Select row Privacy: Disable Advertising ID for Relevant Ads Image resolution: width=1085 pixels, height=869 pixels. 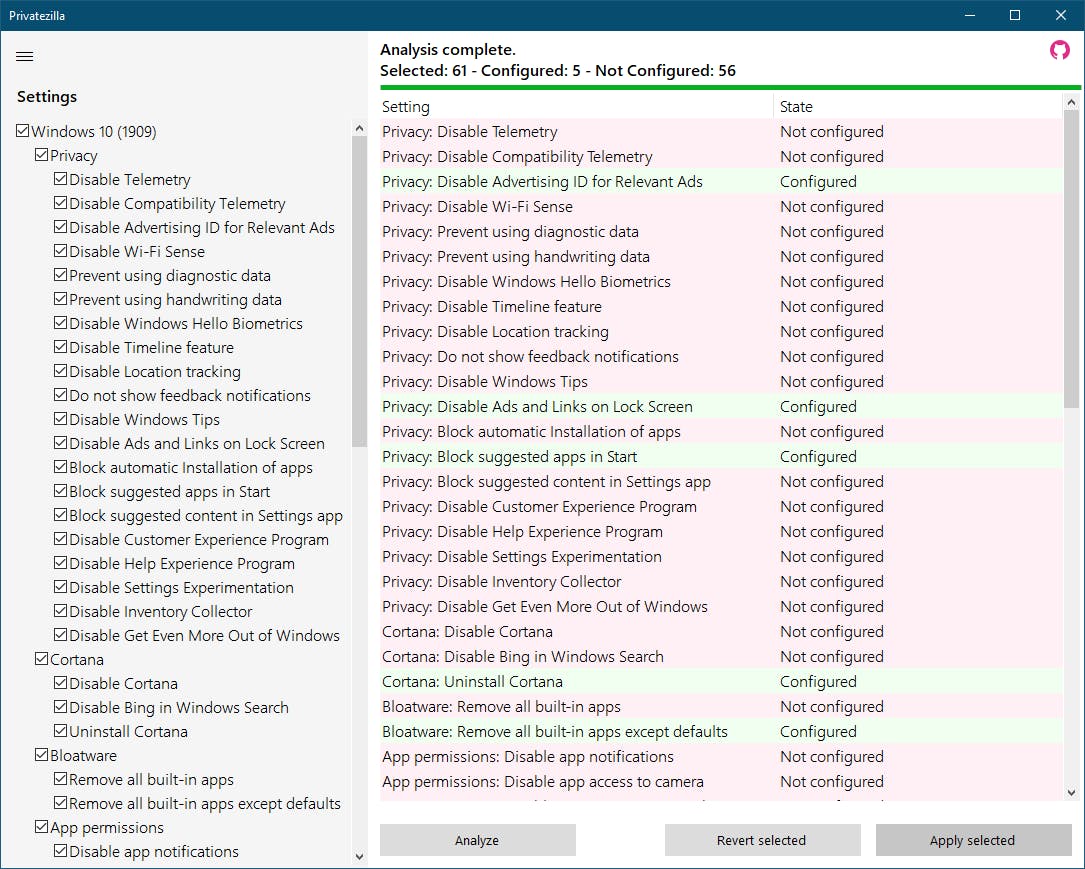(x=721, y=181)
